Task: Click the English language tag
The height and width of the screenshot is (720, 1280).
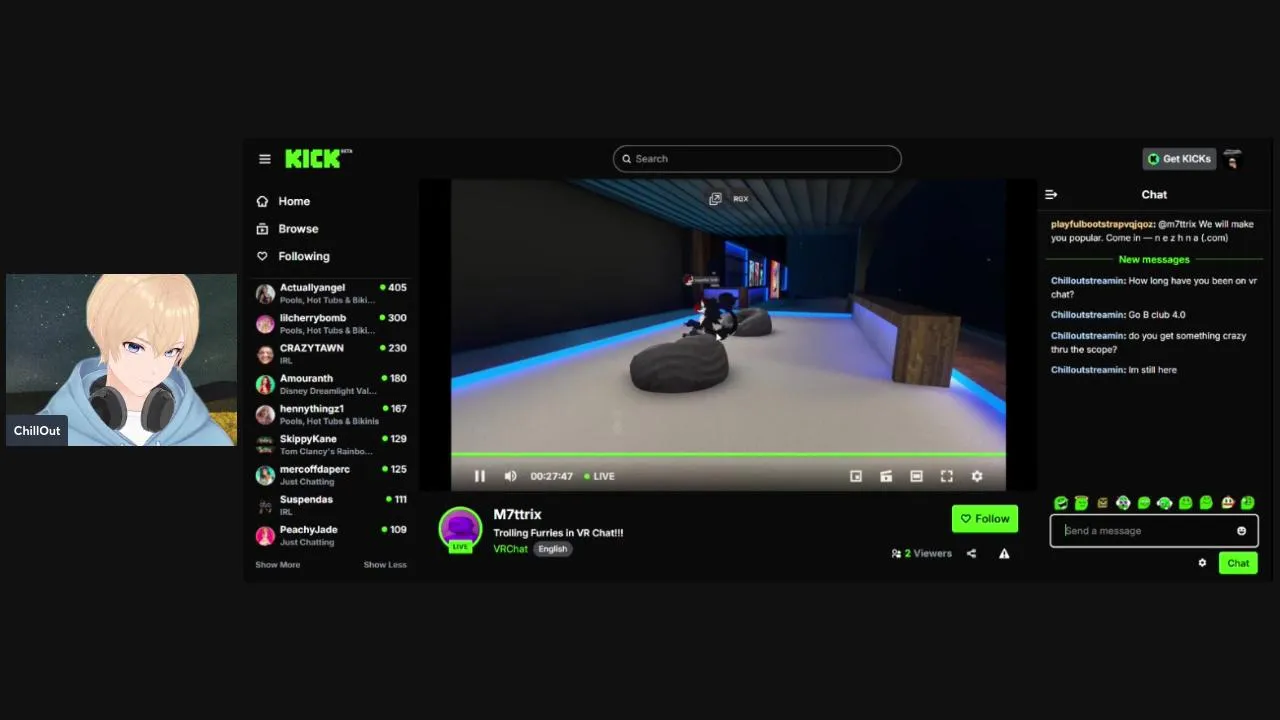Action: (x=552, y=549)
